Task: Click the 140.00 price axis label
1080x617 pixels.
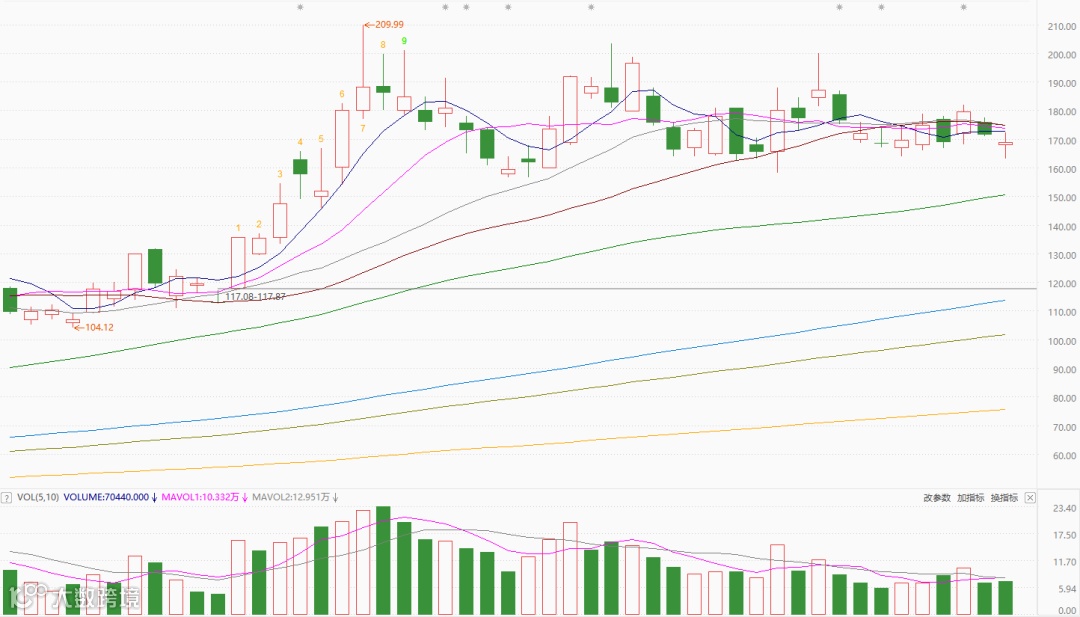Action: coord(1061,227)
